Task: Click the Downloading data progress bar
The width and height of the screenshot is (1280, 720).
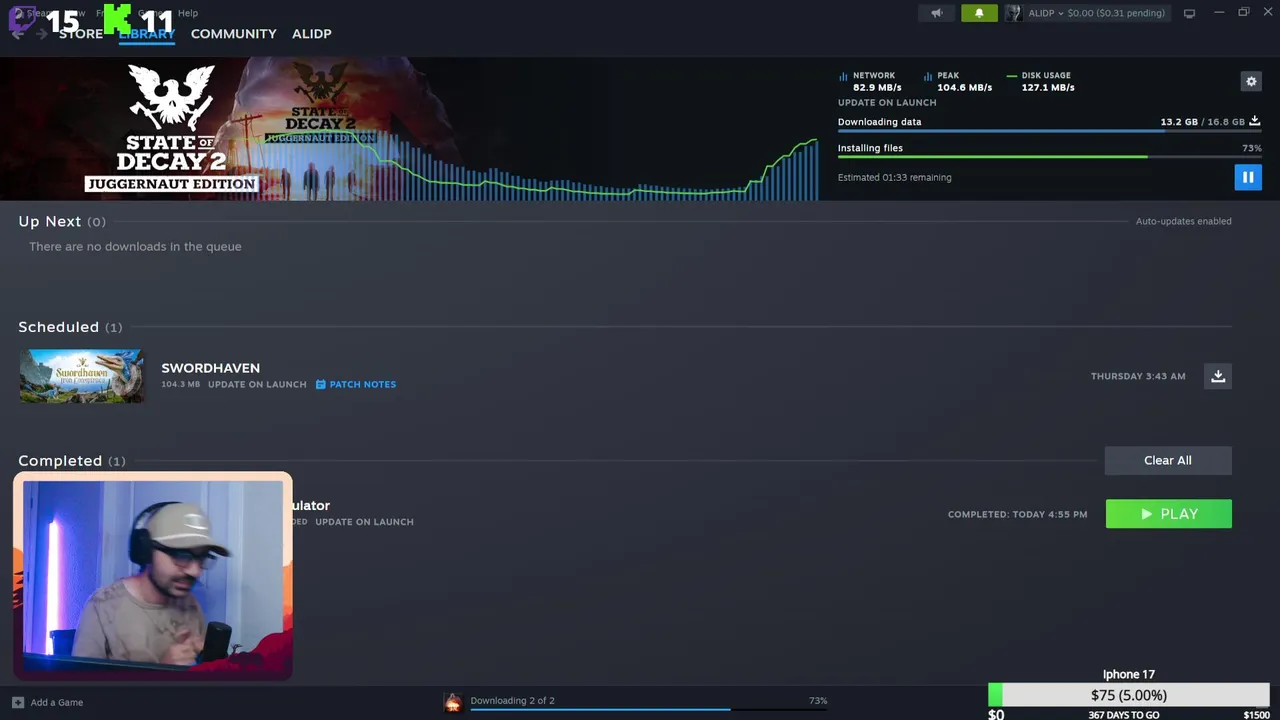Action: (1049, 130)
